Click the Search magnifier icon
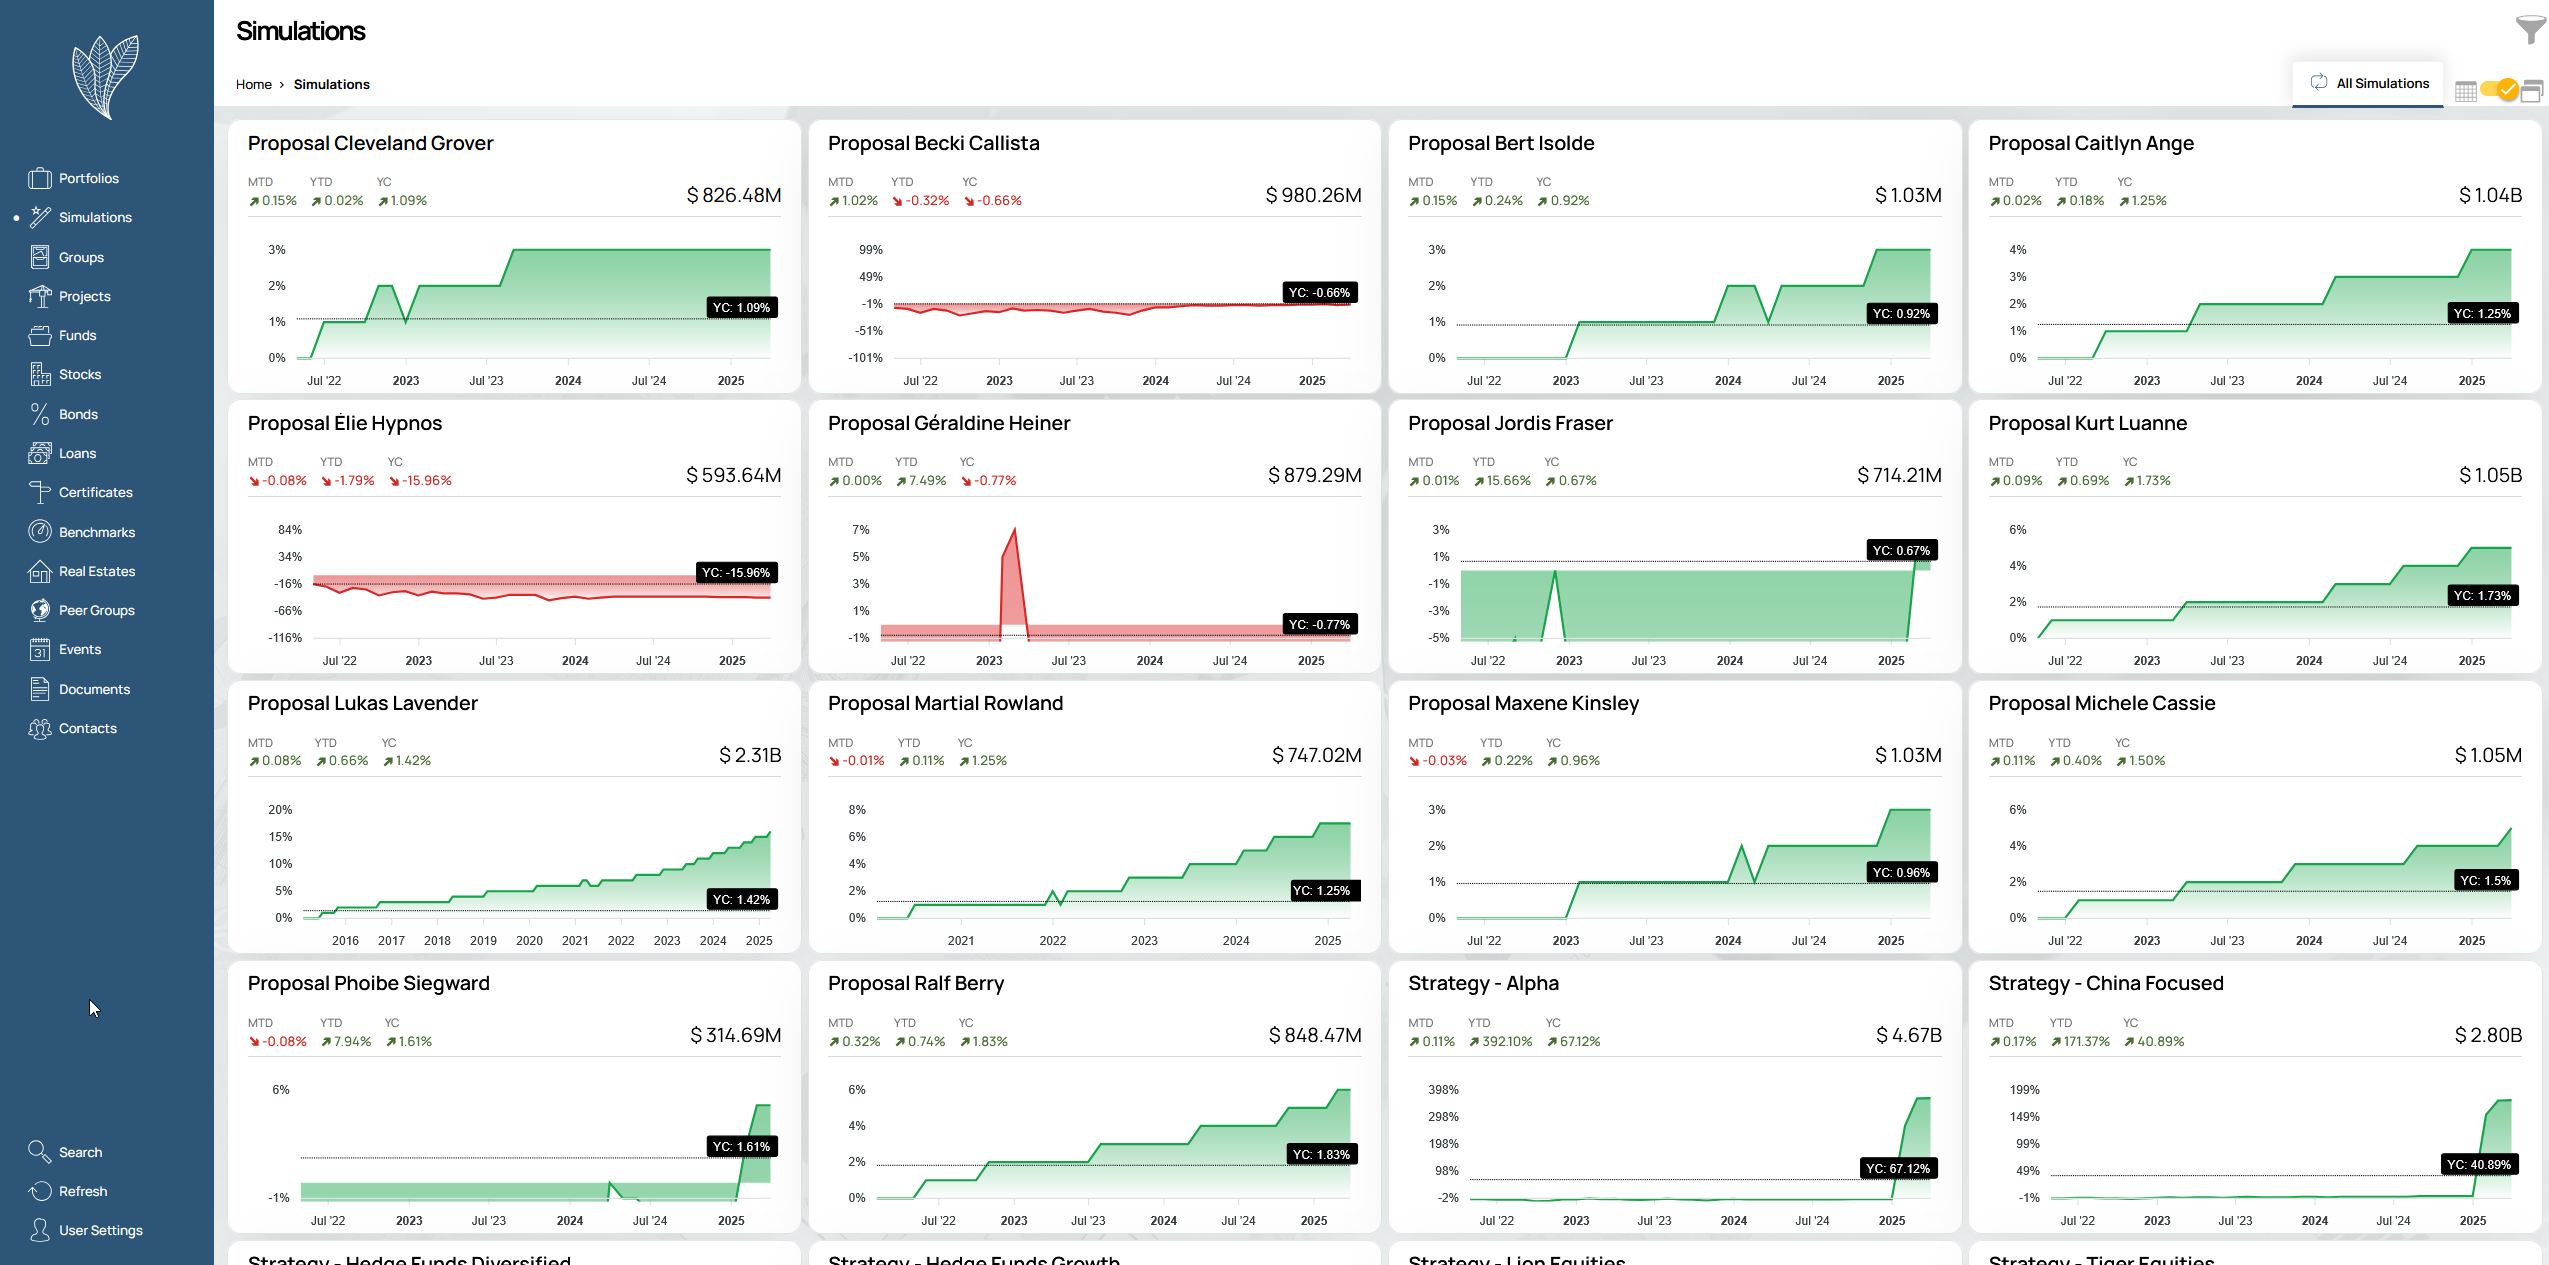This screenshot has width=2549, height=1265. point(40,1152)
